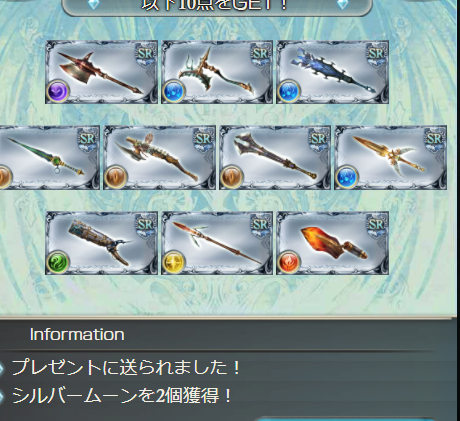Screen dimensions: 460x421
Task: Select the wind element gauntlet SR card
Action: point(101,243)
